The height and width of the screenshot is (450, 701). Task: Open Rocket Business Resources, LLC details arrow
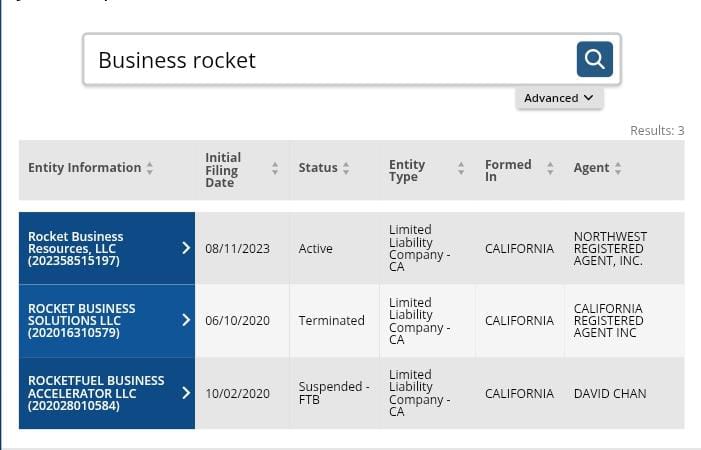[186, 248]
